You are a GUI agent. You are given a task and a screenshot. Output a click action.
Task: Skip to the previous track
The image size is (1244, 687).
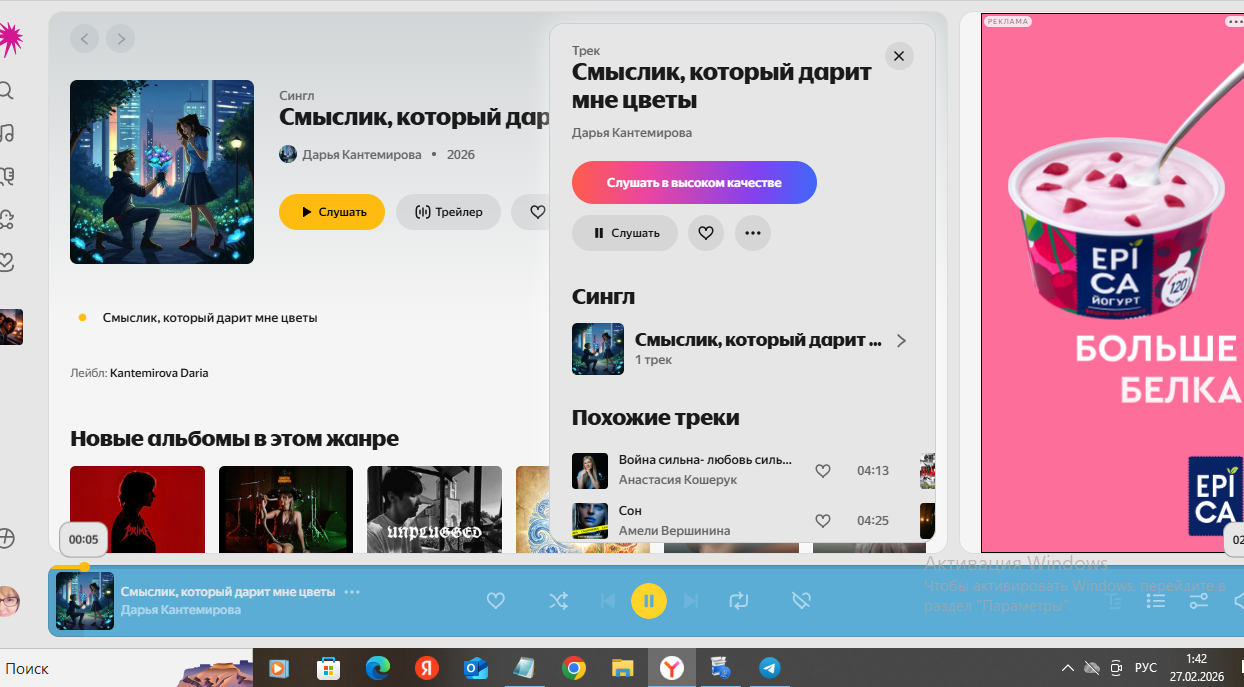pos(607,601)
